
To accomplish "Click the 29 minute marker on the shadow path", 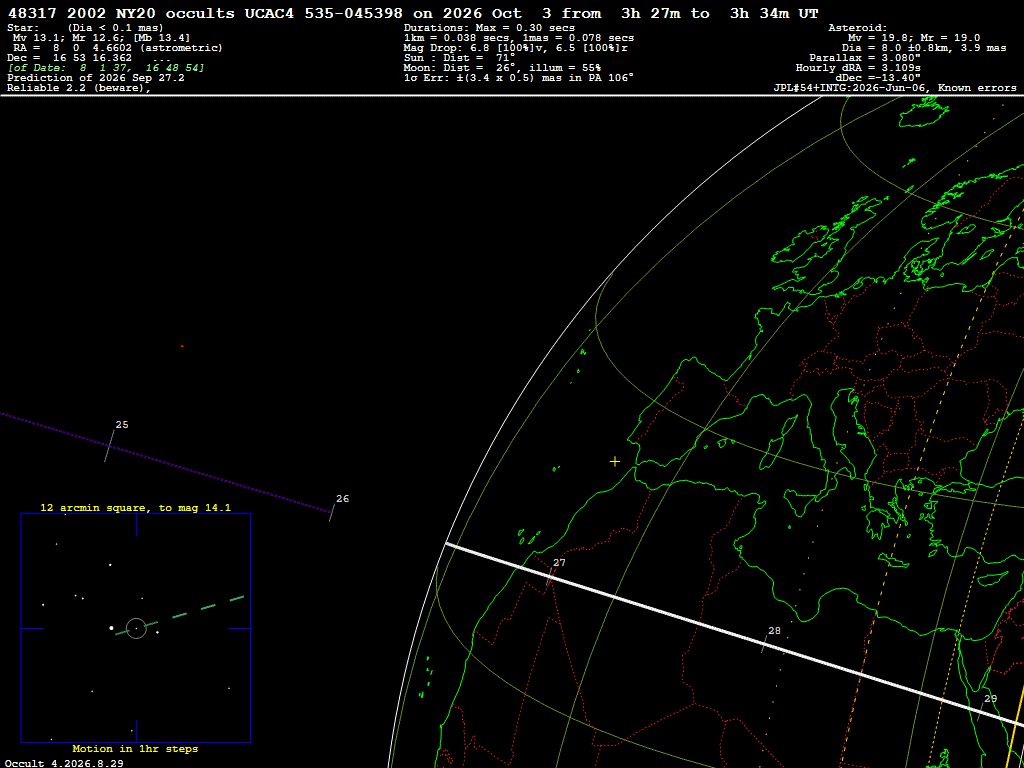I will [x=984, y=708].
